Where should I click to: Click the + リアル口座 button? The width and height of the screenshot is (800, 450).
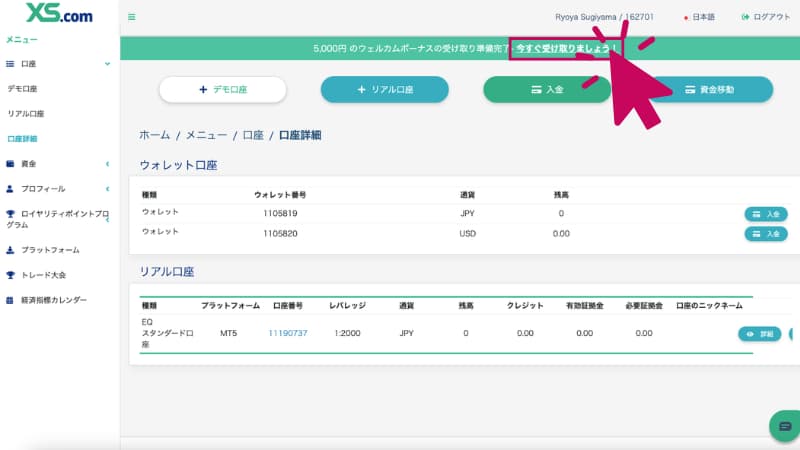[385, 90]
